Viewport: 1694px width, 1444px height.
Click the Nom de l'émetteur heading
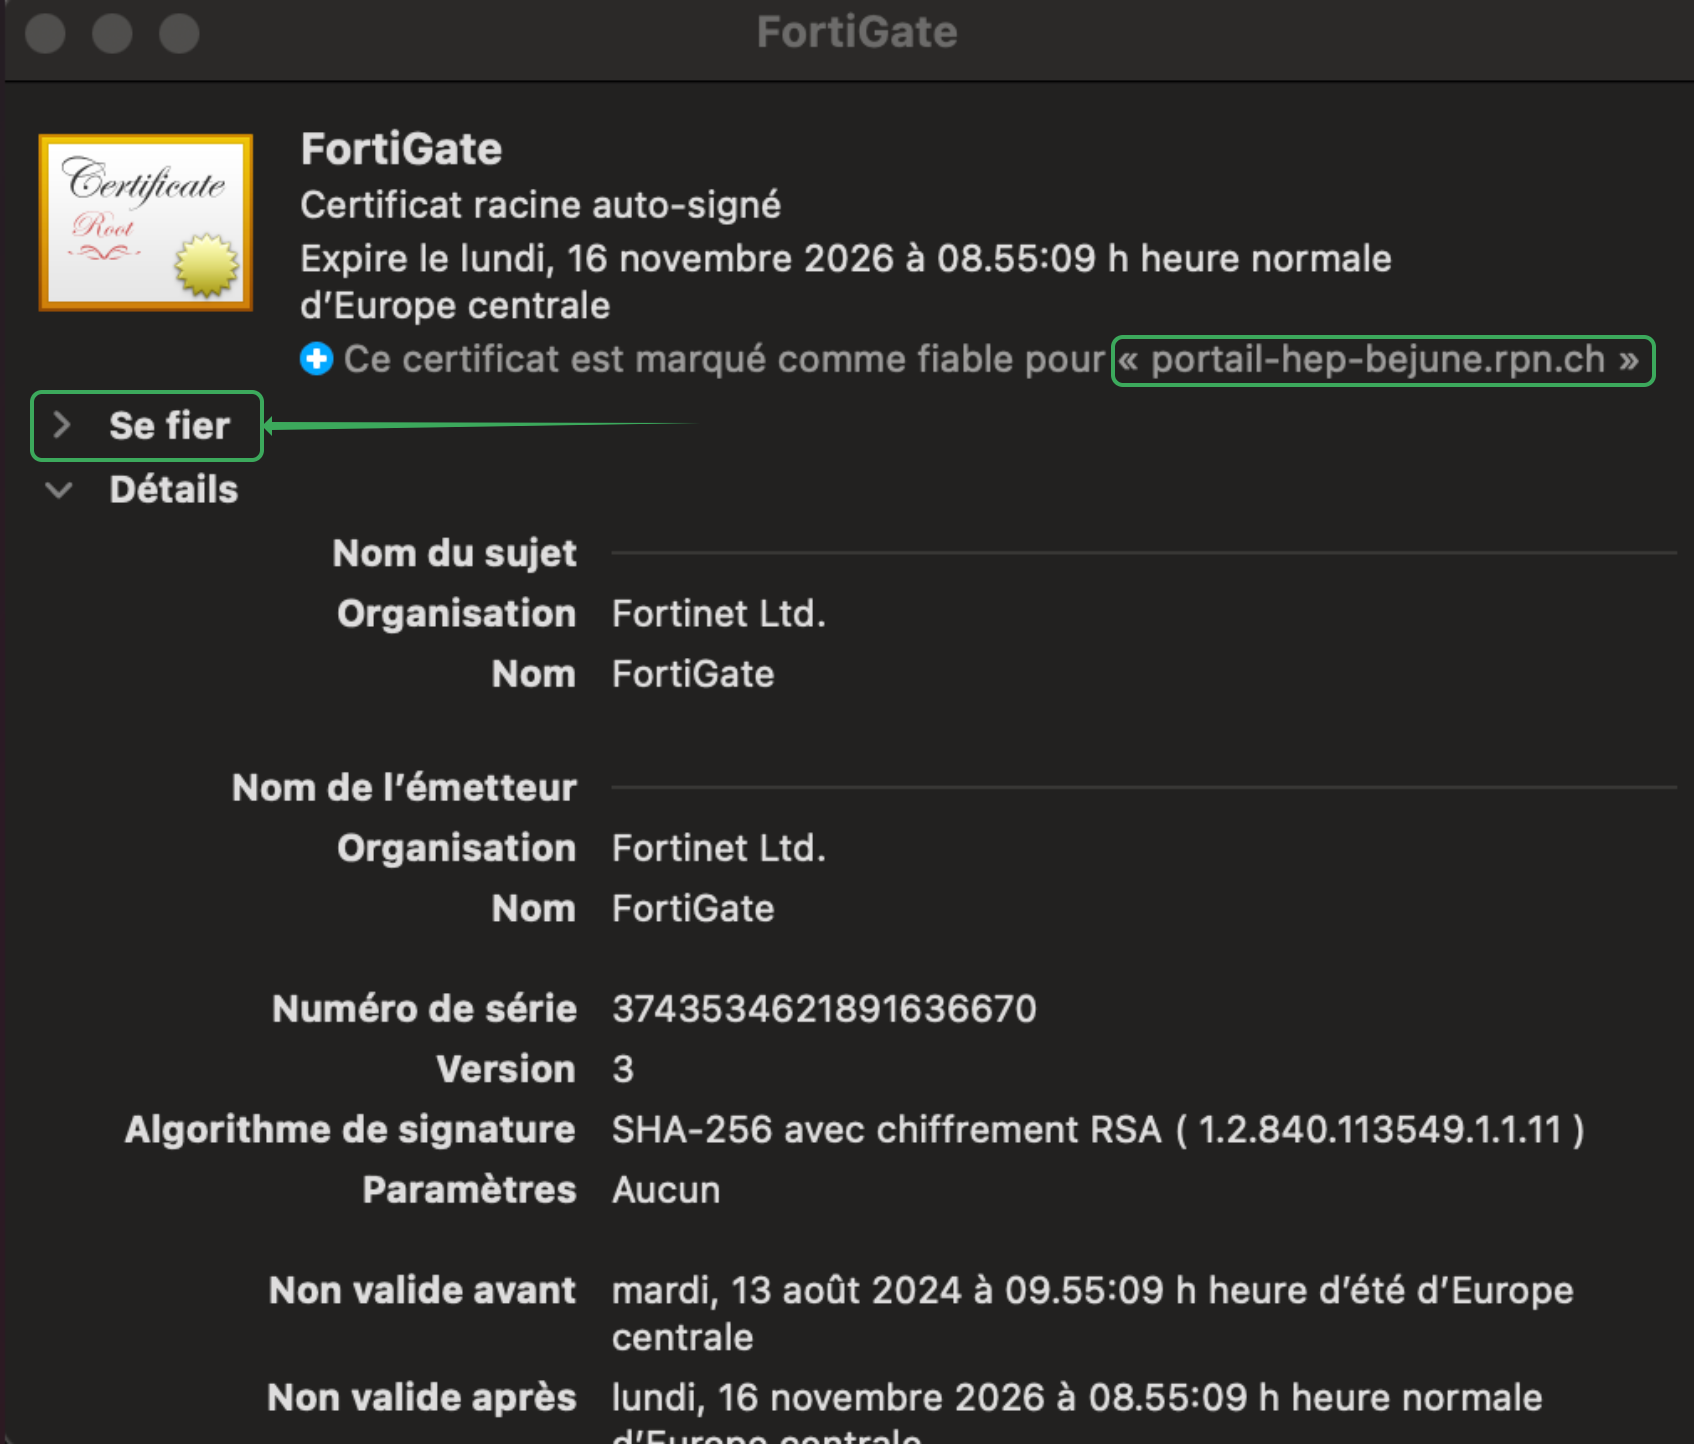click(404, 788)
